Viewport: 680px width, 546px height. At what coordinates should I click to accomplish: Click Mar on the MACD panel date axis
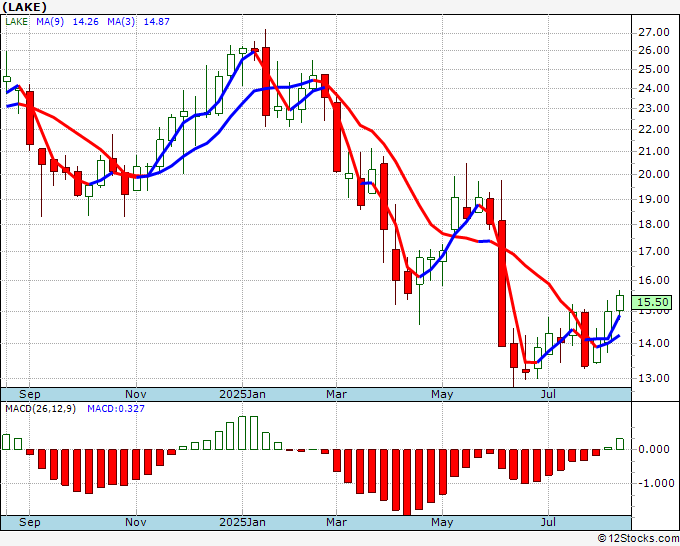(337, 522)
